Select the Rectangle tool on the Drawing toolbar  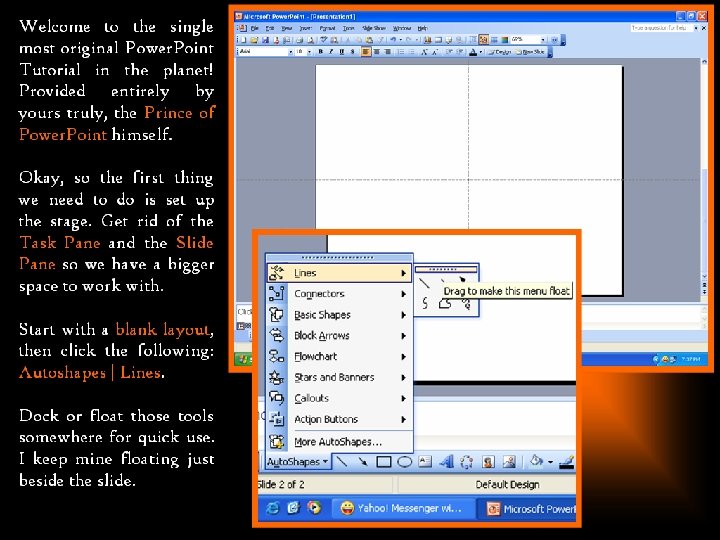click(383, 461)
